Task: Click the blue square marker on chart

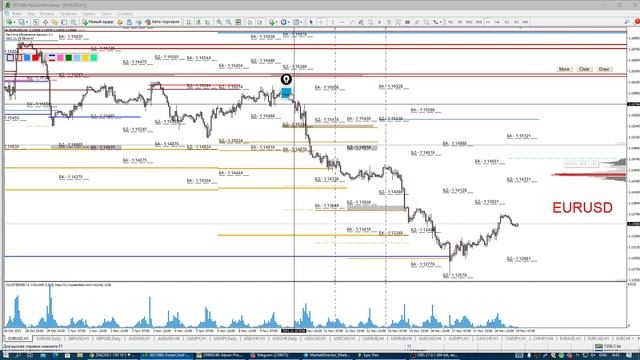Action: (x=286, y=93)
